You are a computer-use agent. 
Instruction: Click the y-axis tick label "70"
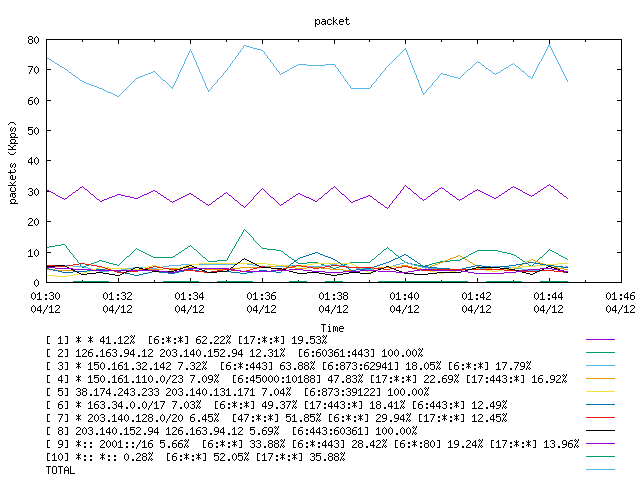point(33,70)
